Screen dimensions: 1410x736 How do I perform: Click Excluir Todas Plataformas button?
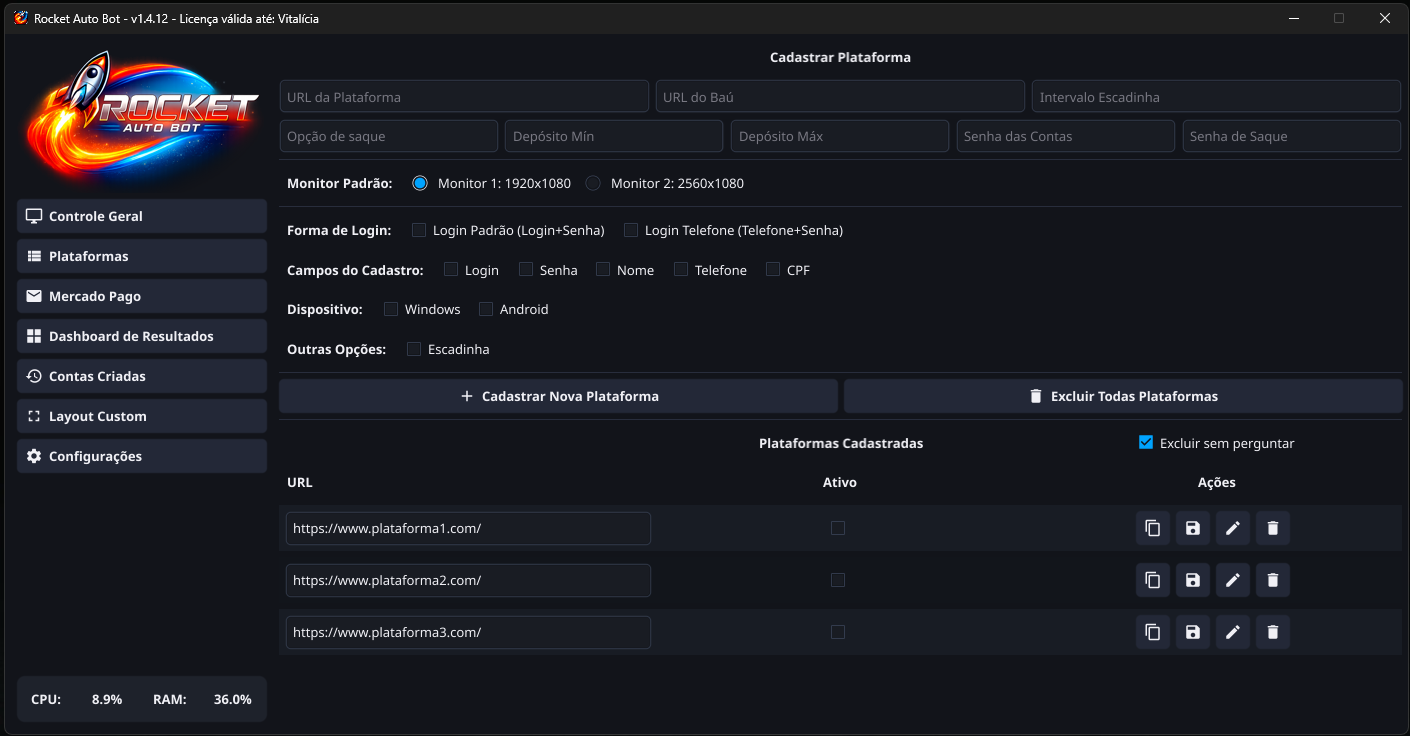point(1123,396)
